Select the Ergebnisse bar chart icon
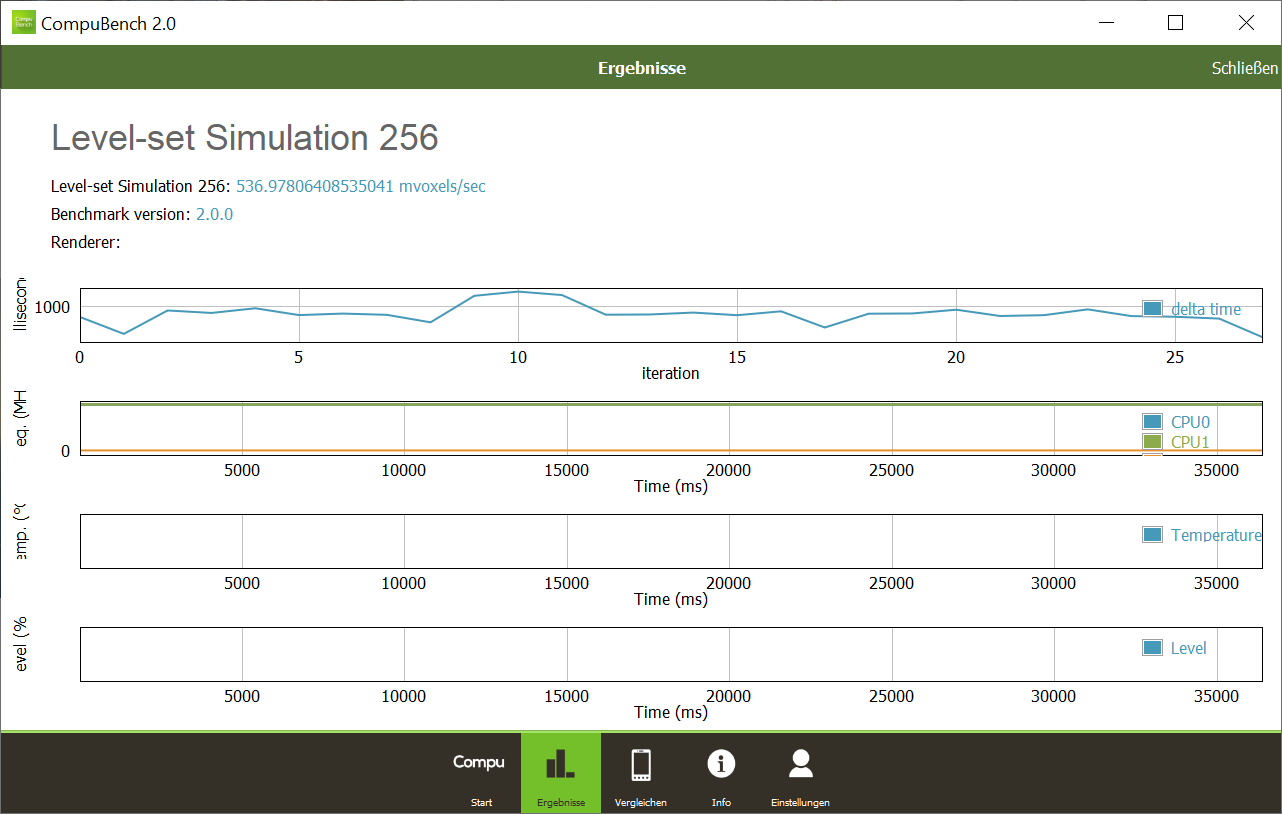1282x814 pixels. pyautogui.click(x=560, y=766)
